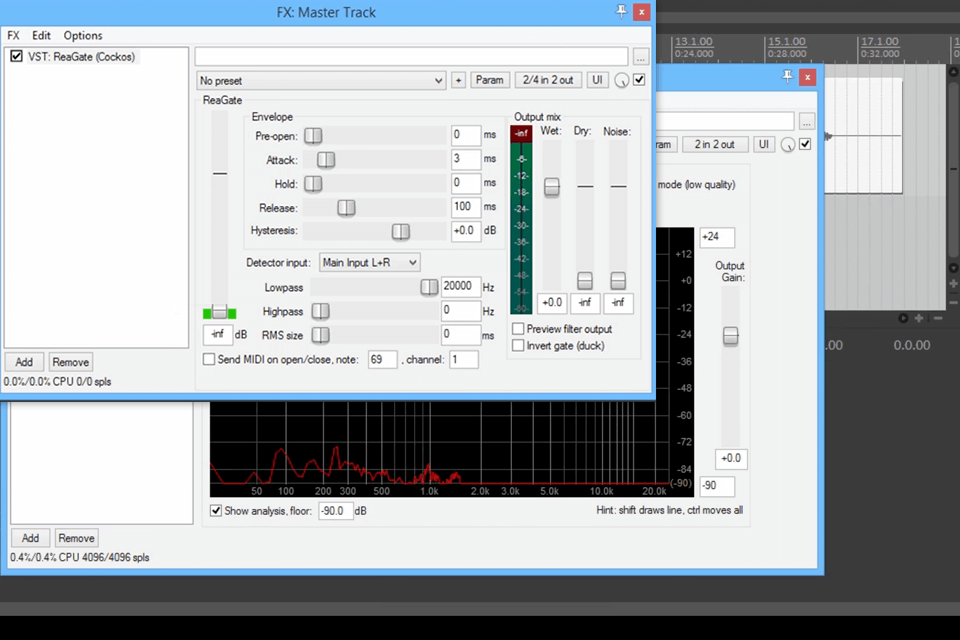Image resolution: width=960 pixels, height=640 pixels.
Task: Click the preset '+' button in ReaGate
Action: point(458,80)
